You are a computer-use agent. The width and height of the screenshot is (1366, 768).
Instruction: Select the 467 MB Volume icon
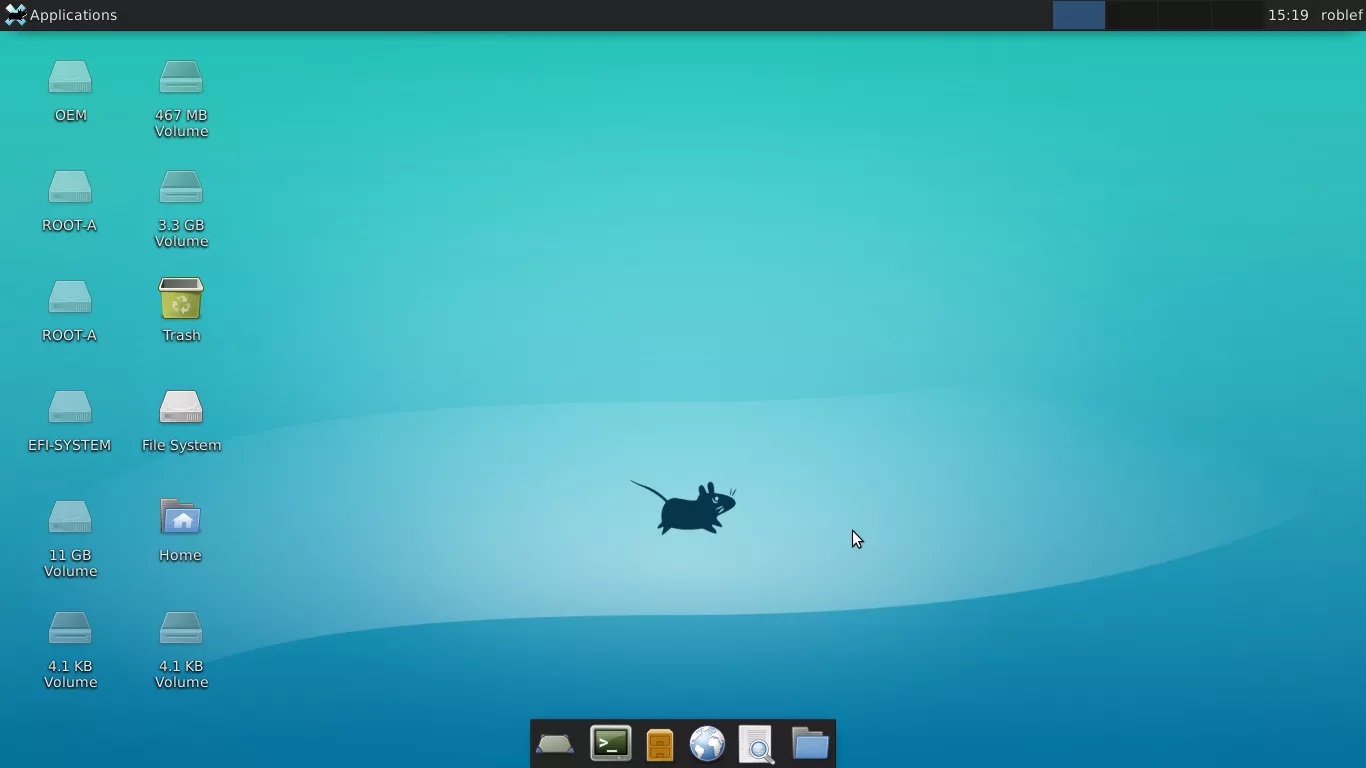[x=181, y=79]
